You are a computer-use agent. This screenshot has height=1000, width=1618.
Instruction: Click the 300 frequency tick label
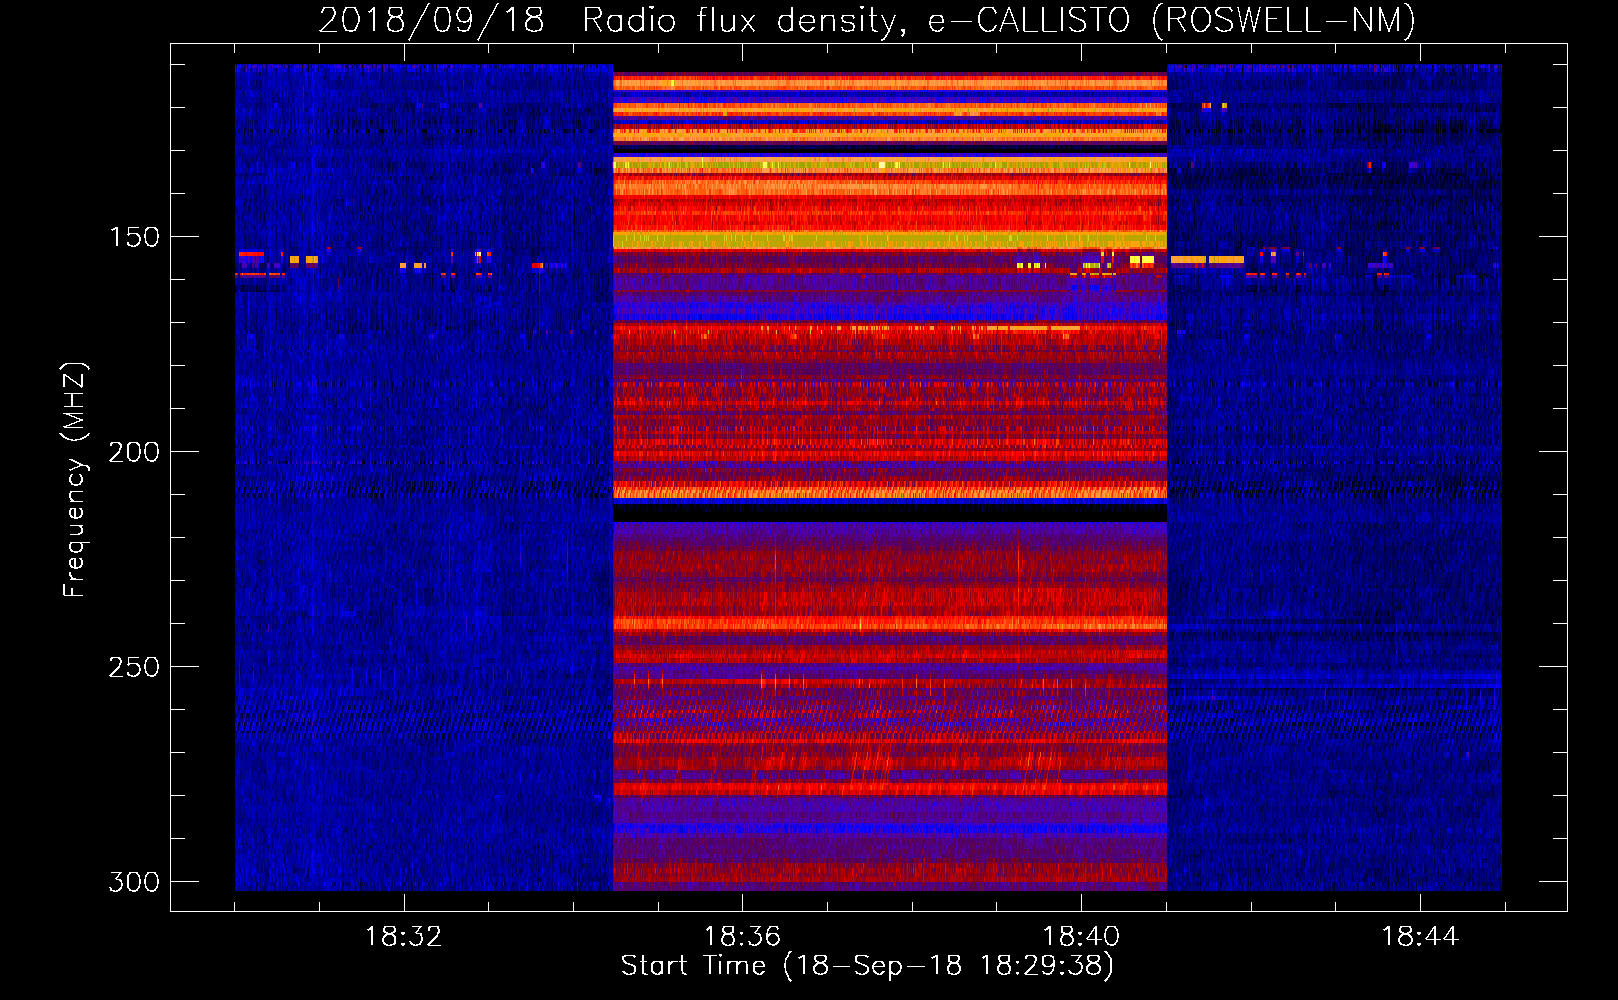(134, 882)
